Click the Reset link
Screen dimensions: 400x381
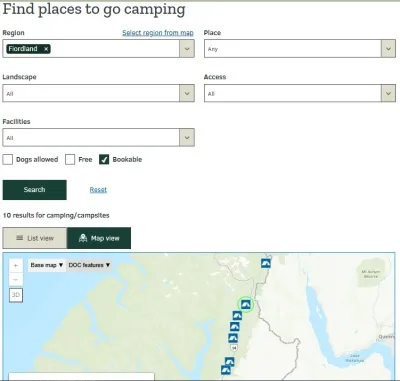tap(98, 190)
